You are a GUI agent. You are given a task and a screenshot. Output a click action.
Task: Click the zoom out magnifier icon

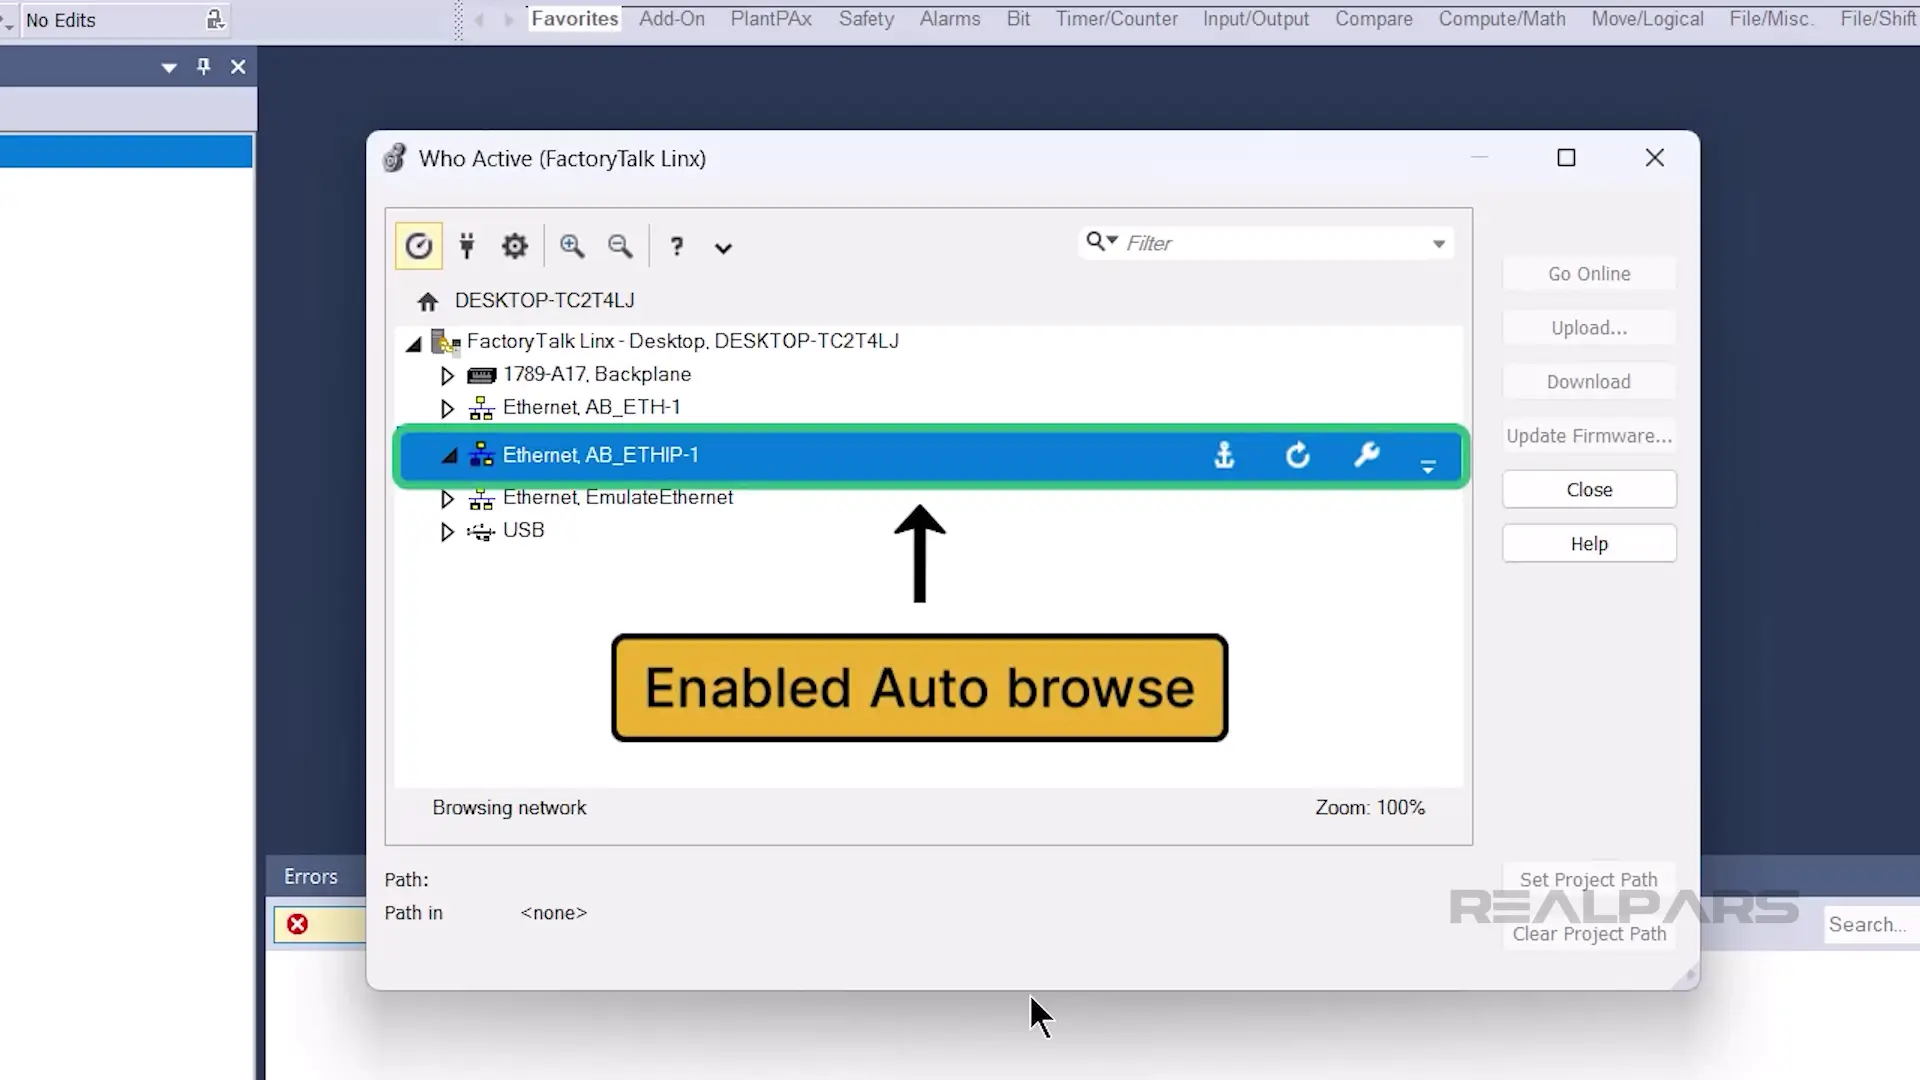click(x=620, y=246)
